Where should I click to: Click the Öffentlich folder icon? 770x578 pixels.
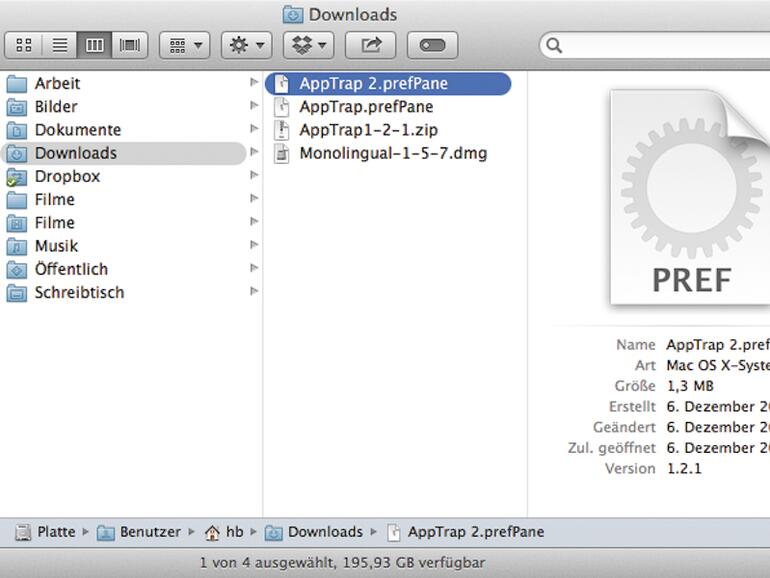pyautogui.click(x=17, y=270)
